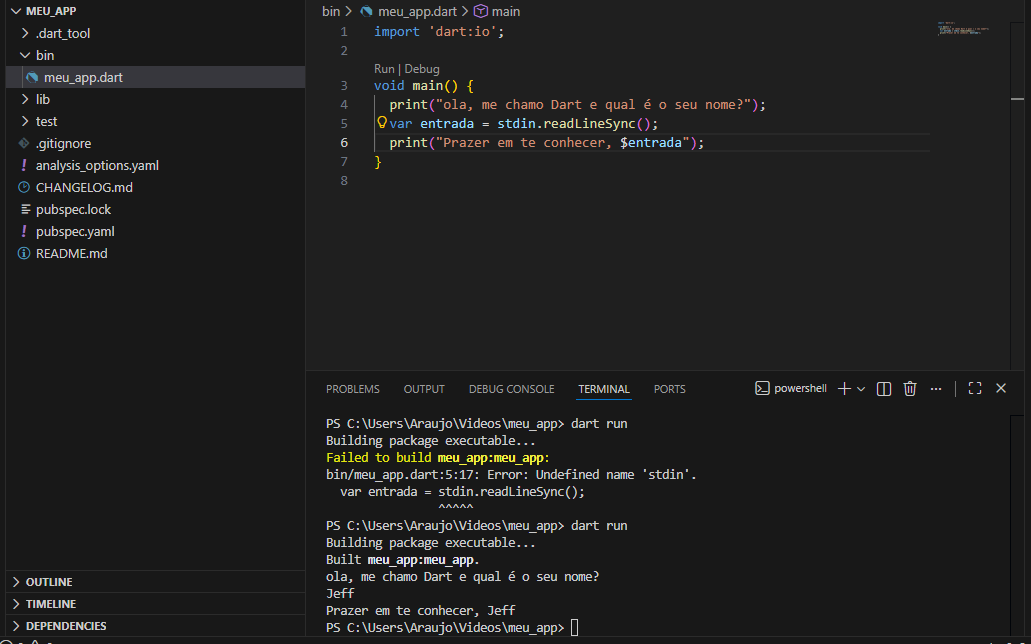Click the powershell terminal icon
The image size is (1031, 644).
(762, 389)
